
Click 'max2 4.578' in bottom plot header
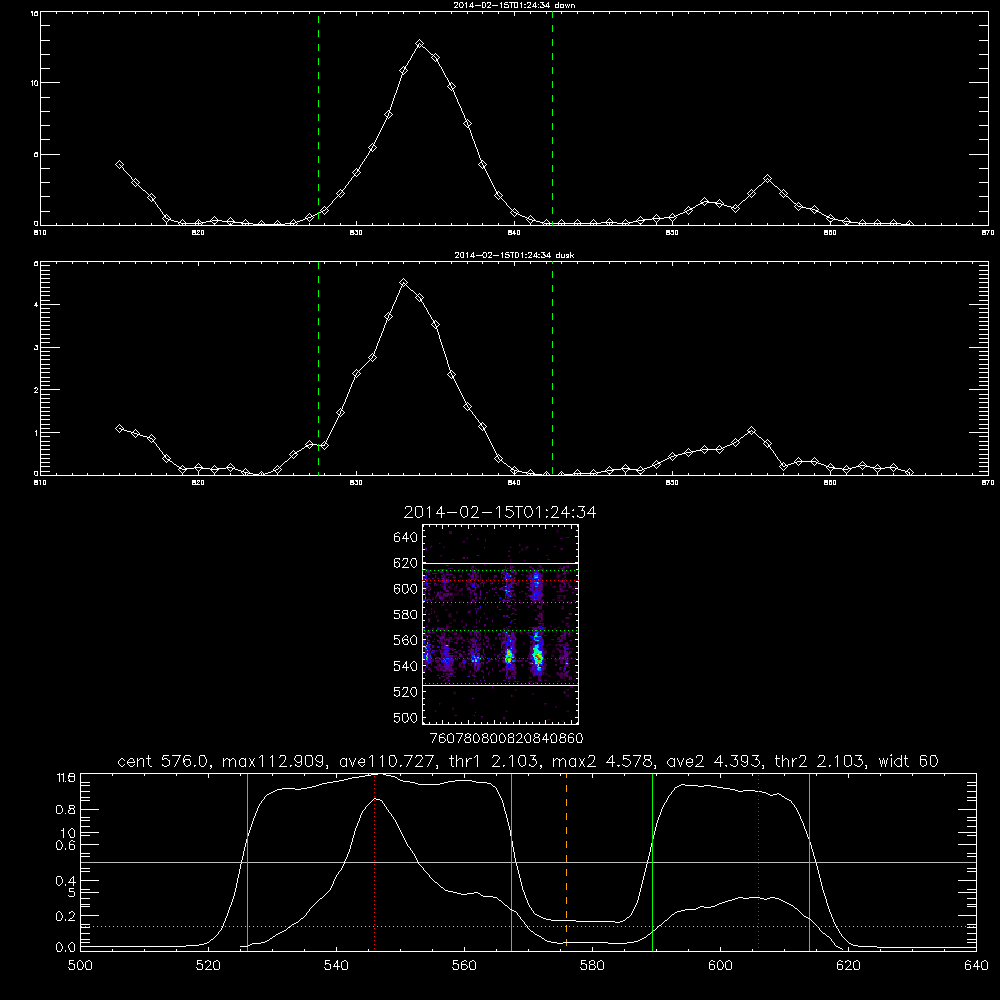[x=601, y=761]
